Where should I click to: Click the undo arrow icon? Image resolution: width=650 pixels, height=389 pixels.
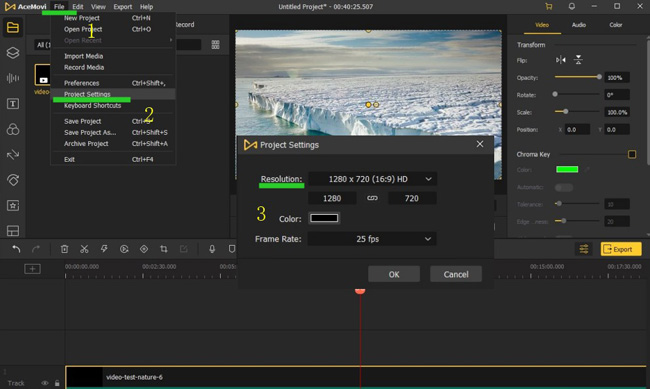tap(16, 249)
